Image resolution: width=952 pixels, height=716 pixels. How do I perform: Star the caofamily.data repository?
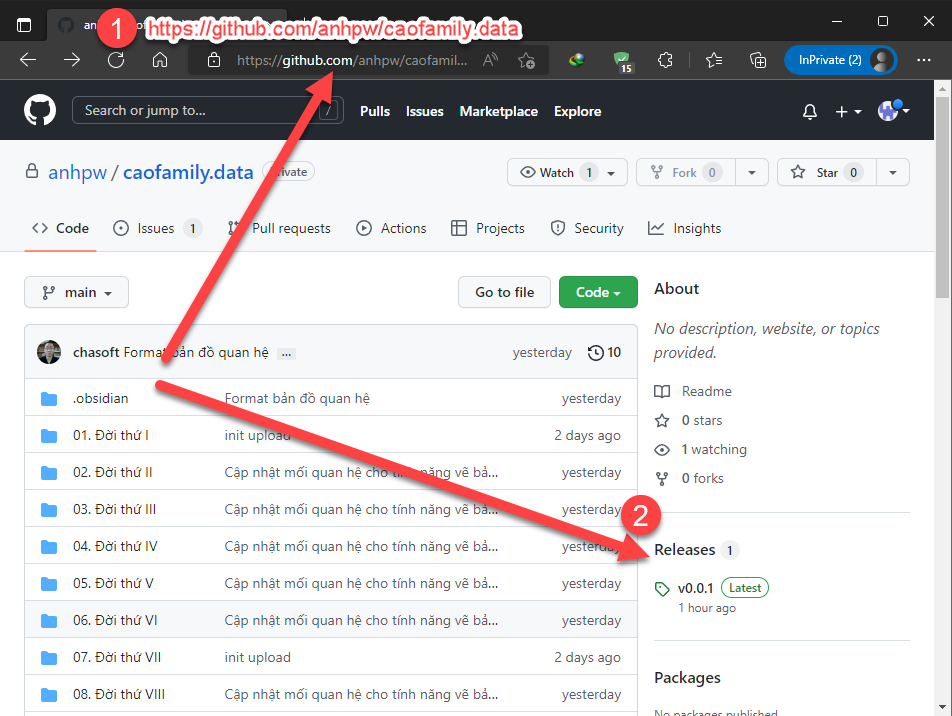pos(827,172)
